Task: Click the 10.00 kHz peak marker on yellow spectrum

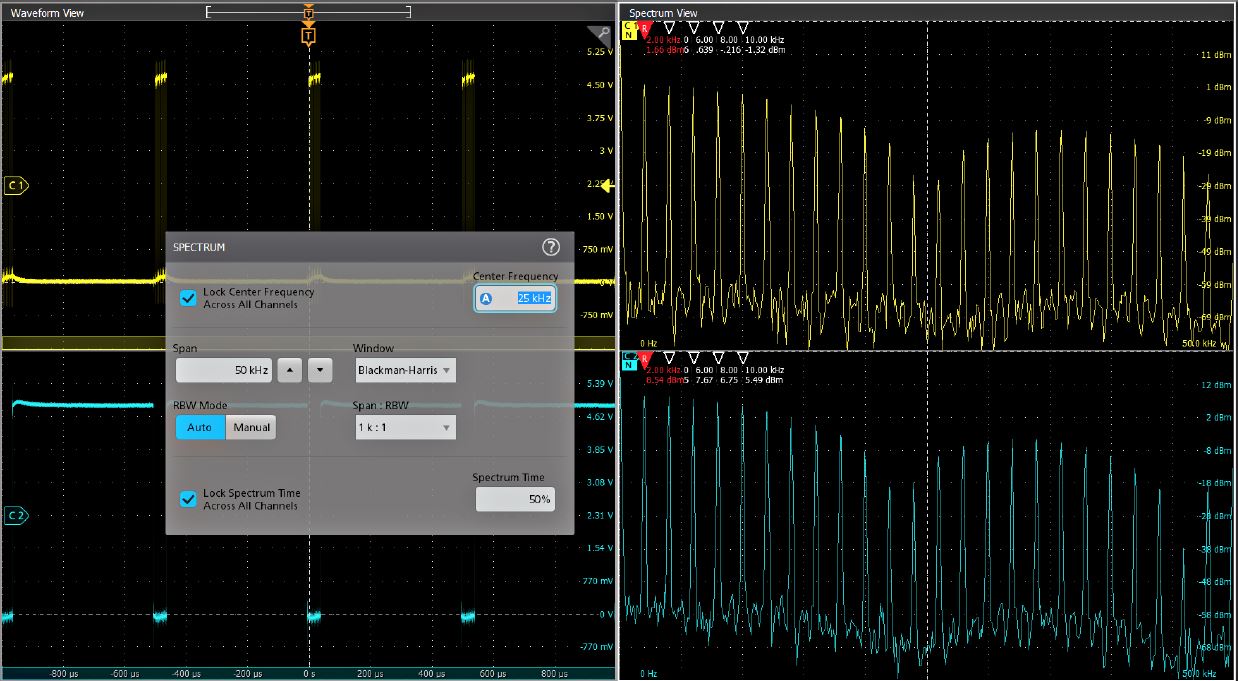Action: point(742,27)
